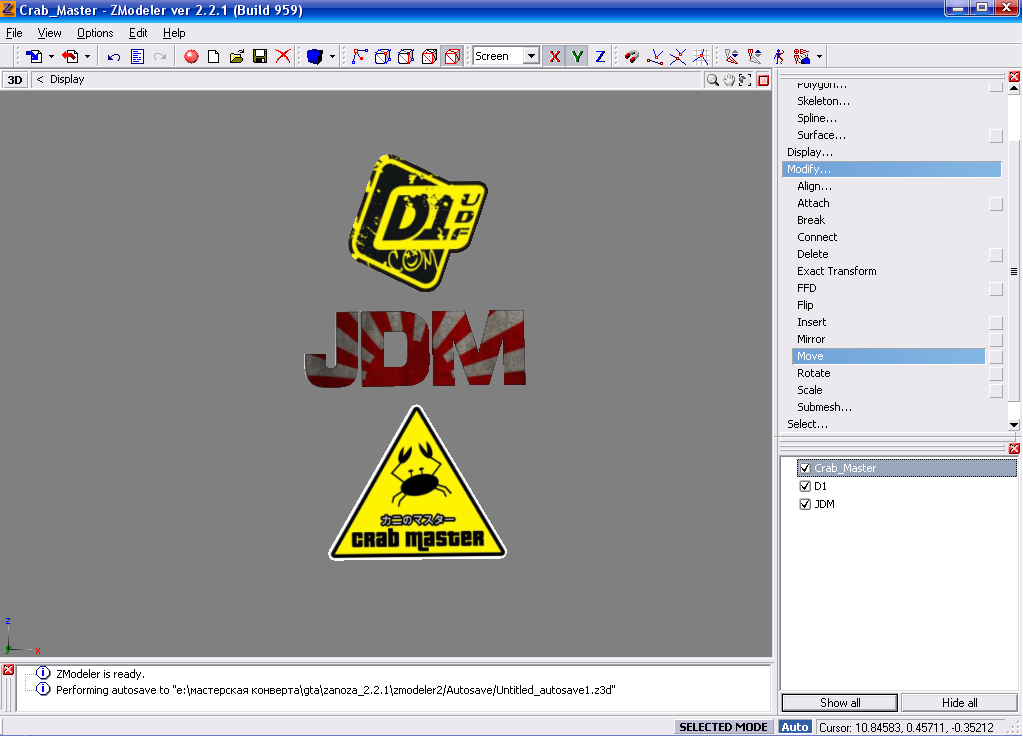Click the running figure toolbar icon
Image resolution: width=1023 pixels, height=736 pixels.
pyautogui.click(x=778, y=57)
